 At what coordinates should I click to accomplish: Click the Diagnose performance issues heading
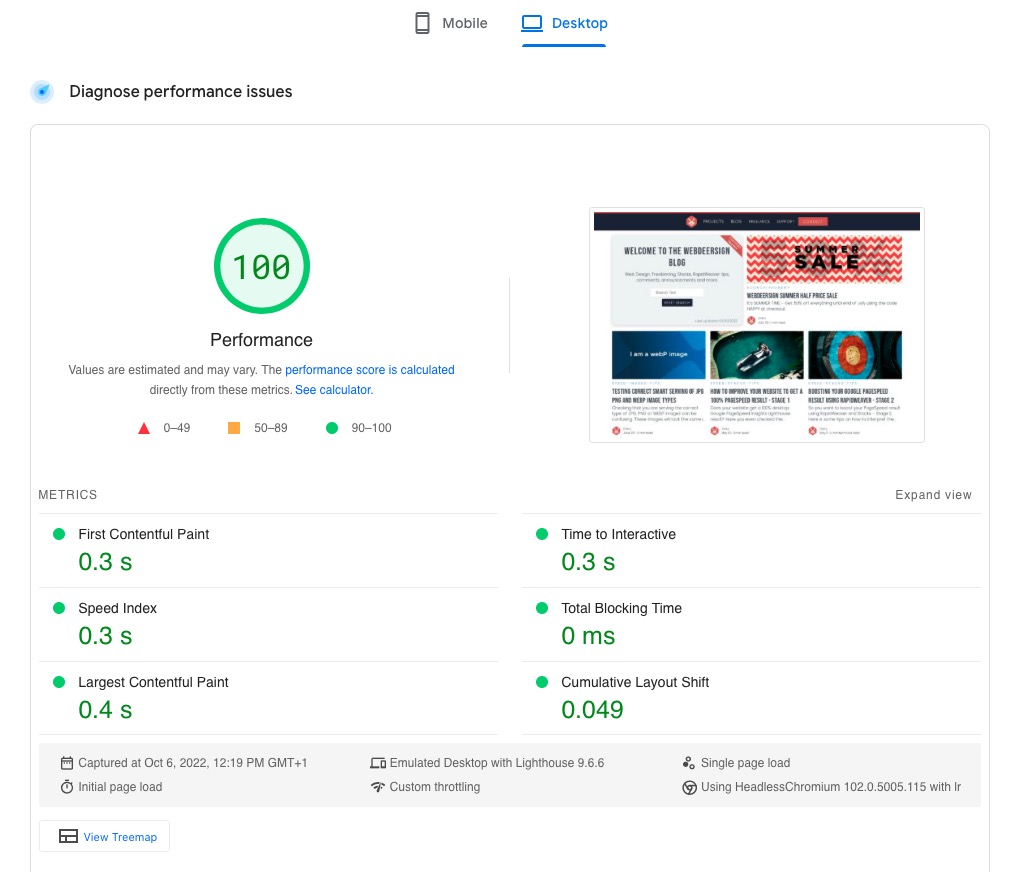coord(181,92)
